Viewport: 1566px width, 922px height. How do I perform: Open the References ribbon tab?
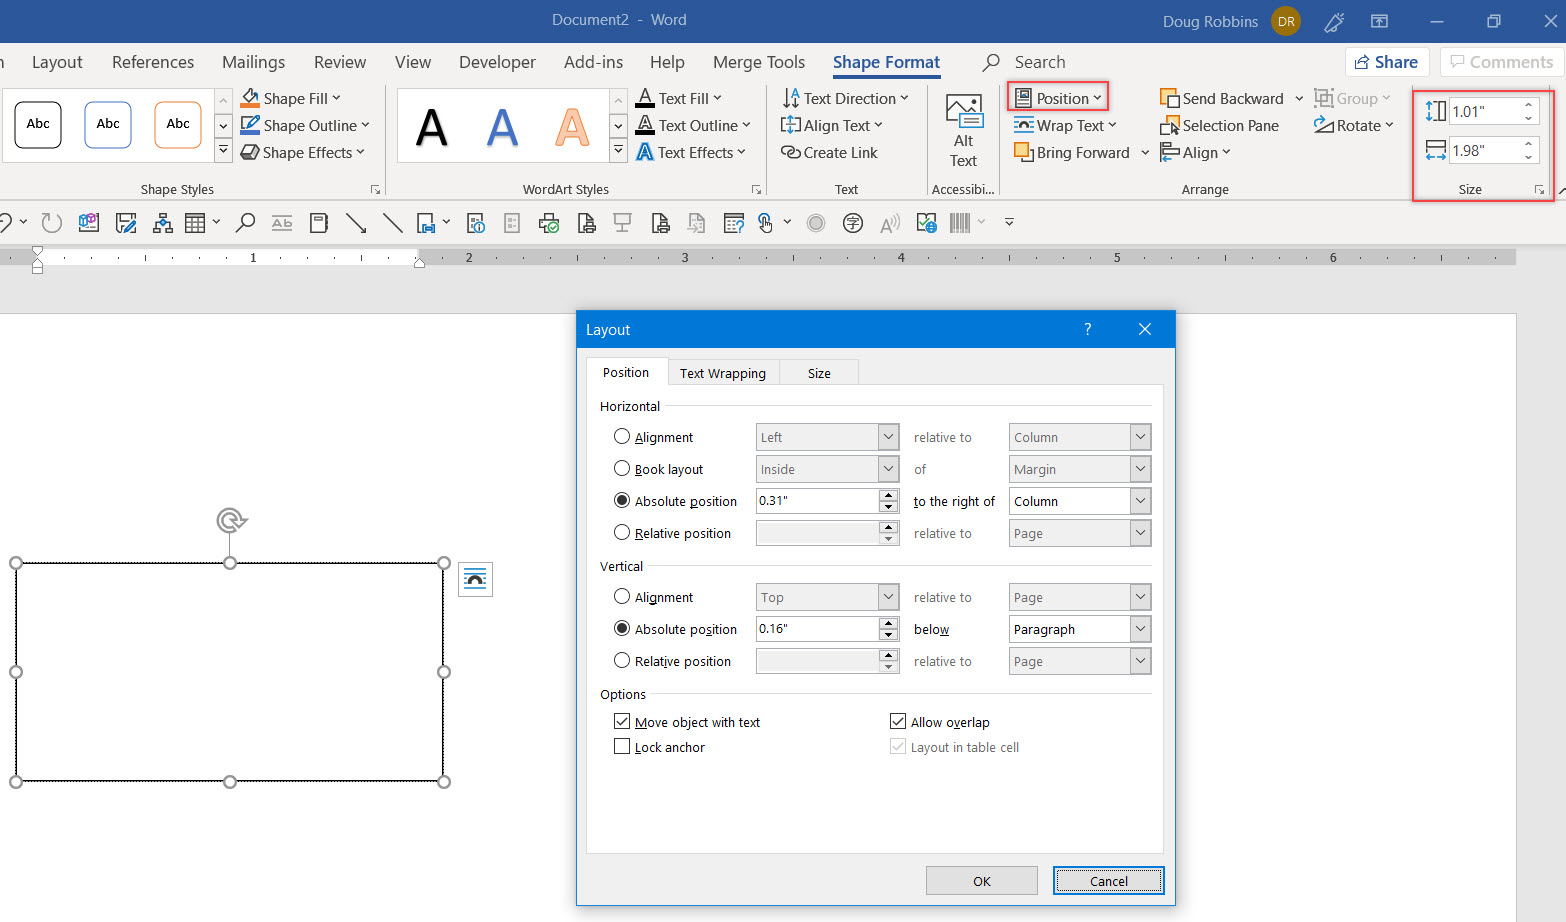click(153, 62)
